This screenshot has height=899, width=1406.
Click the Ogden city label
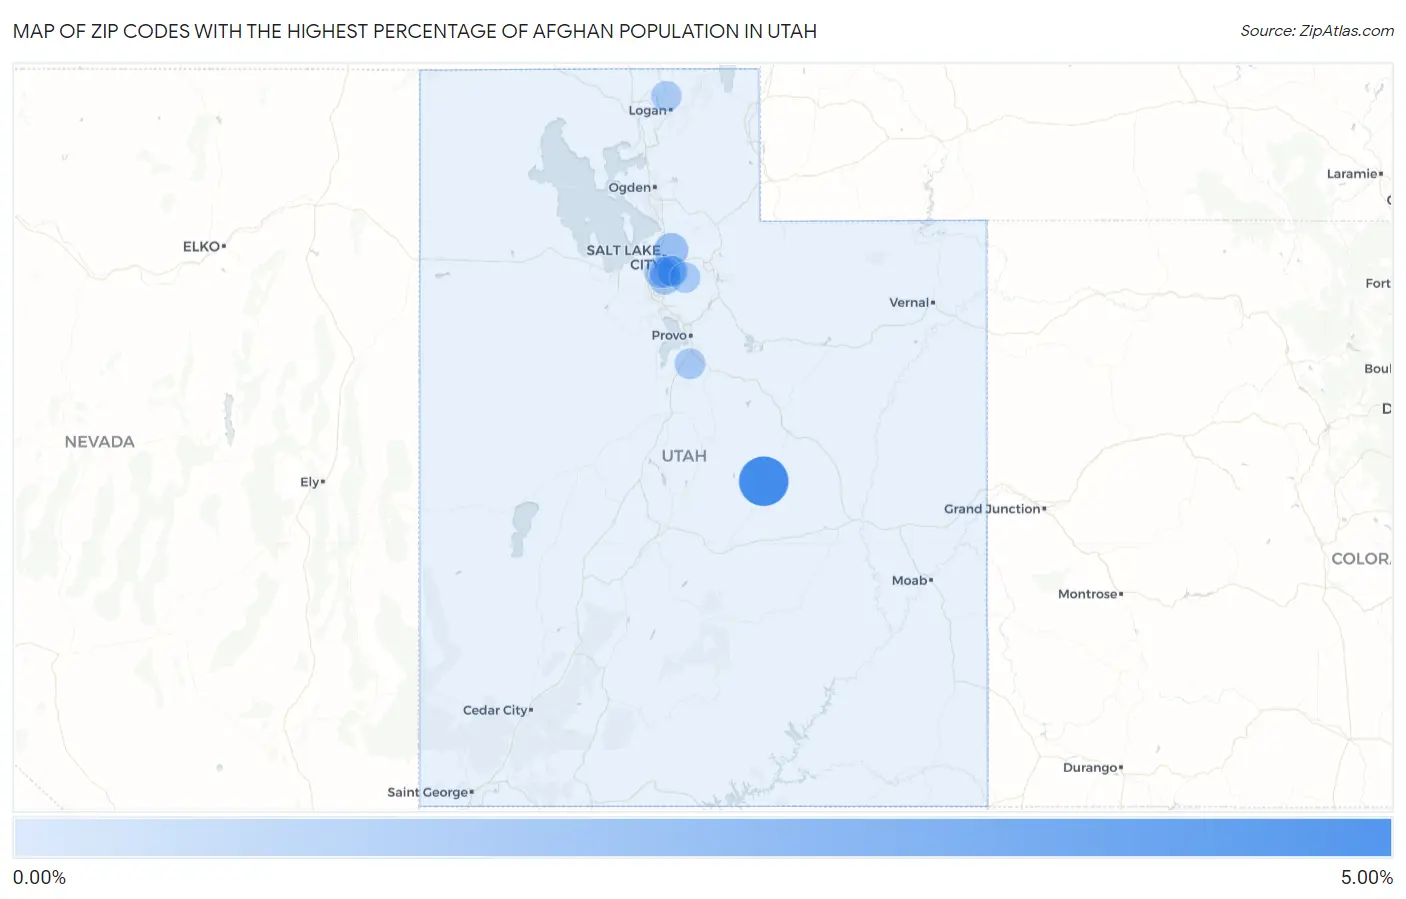[x=632, y=187]
